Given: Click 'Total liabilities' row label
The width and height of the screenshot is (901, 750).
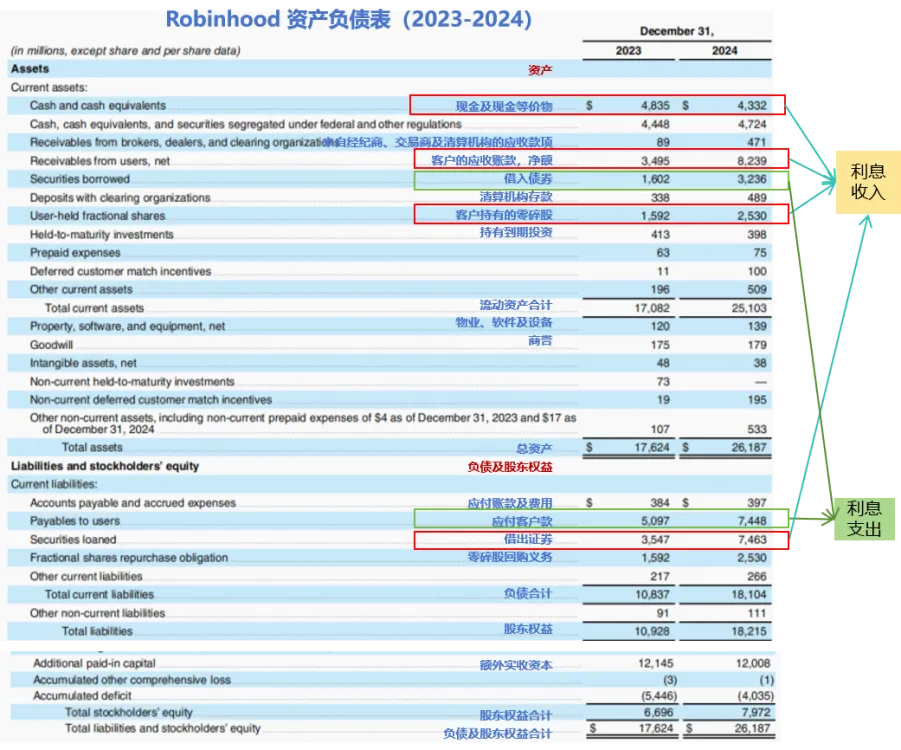Looking at the screenshot, I should click(x=97, y=631).
